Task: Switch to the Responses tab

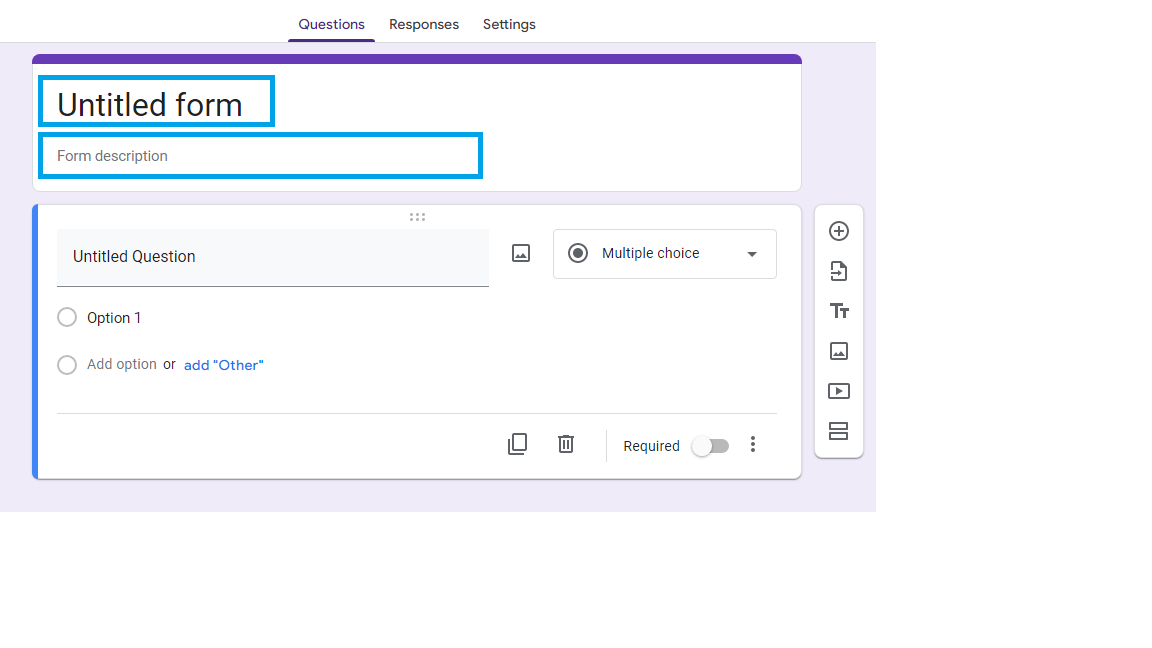Action: (424, 24)
